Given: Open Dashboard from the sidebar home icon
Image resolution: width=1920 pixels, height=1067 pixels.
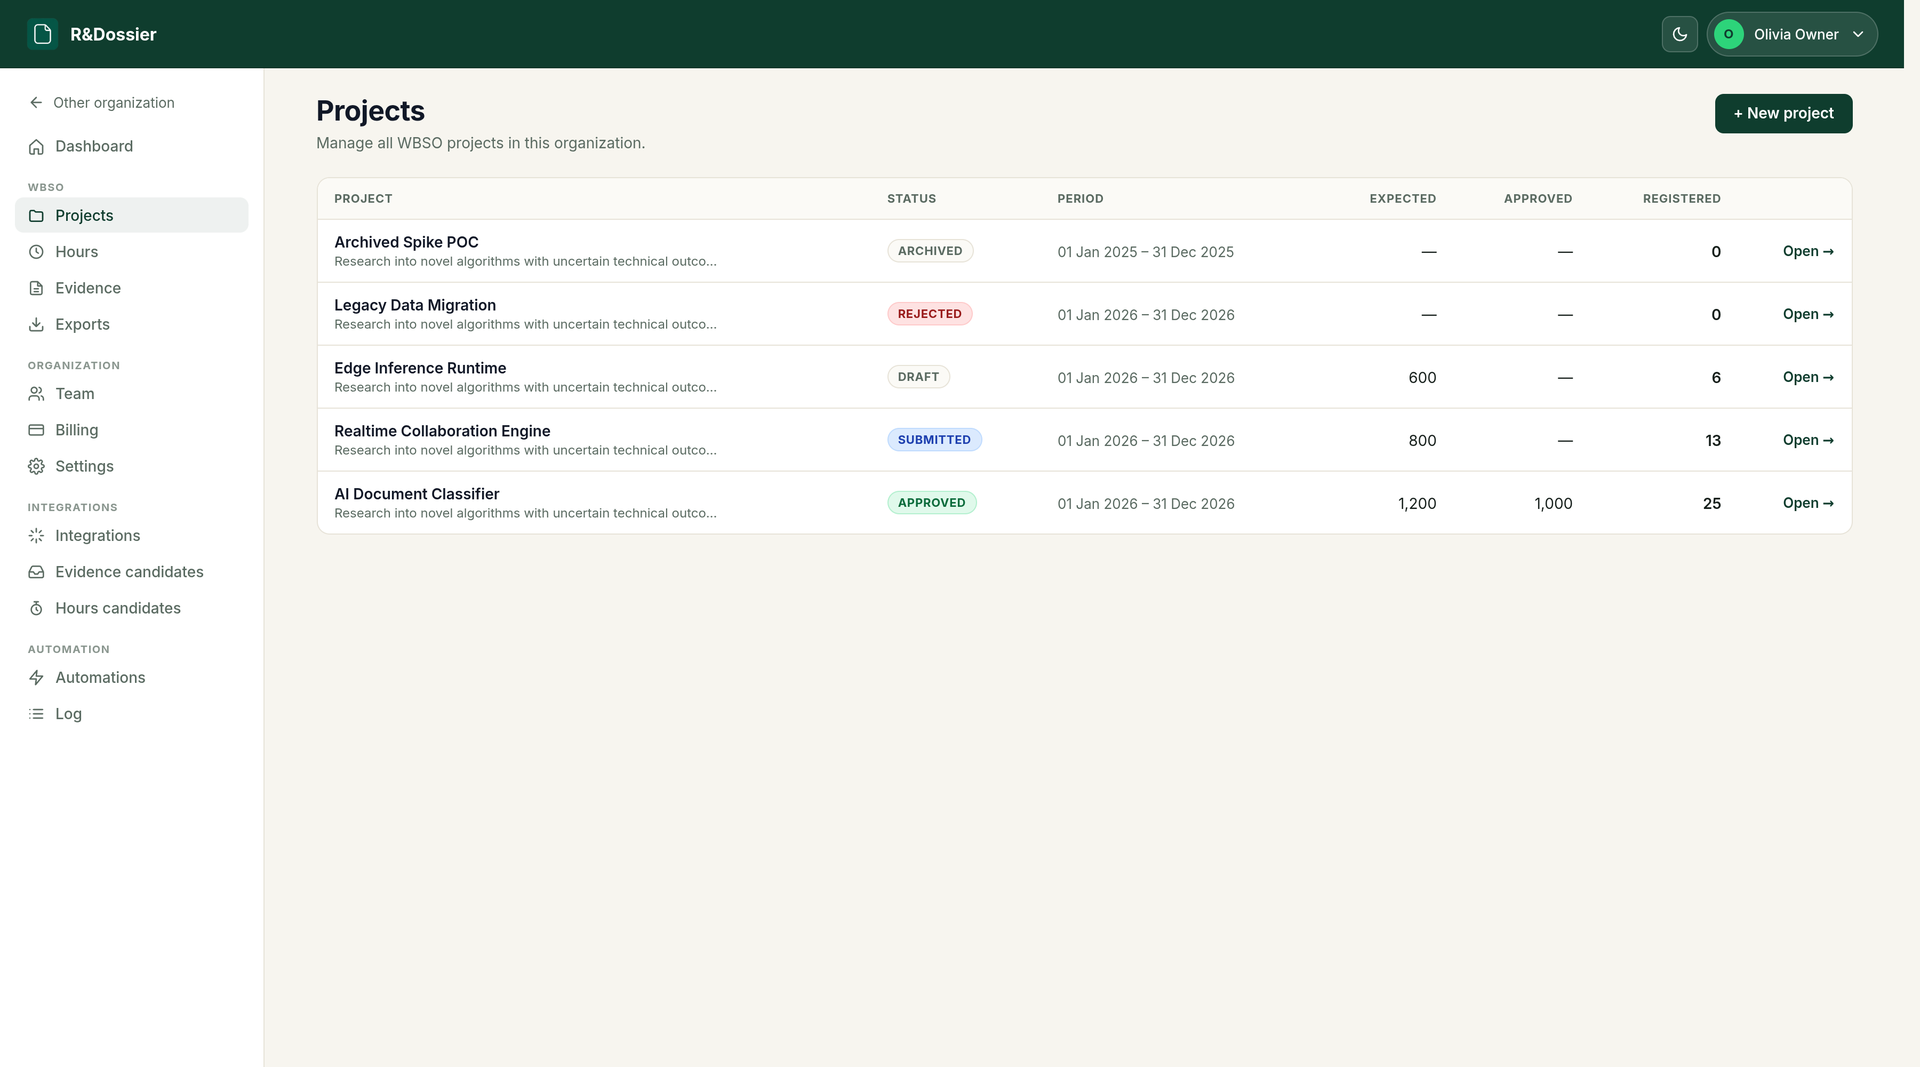Looking at the screenshot, I should click(36, 147).
